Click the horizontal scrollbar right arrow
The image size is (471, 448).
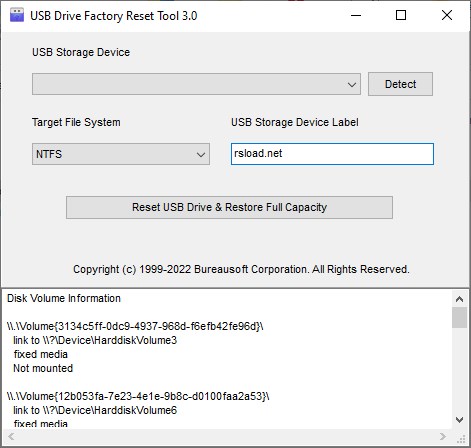[x=443, y=436]
